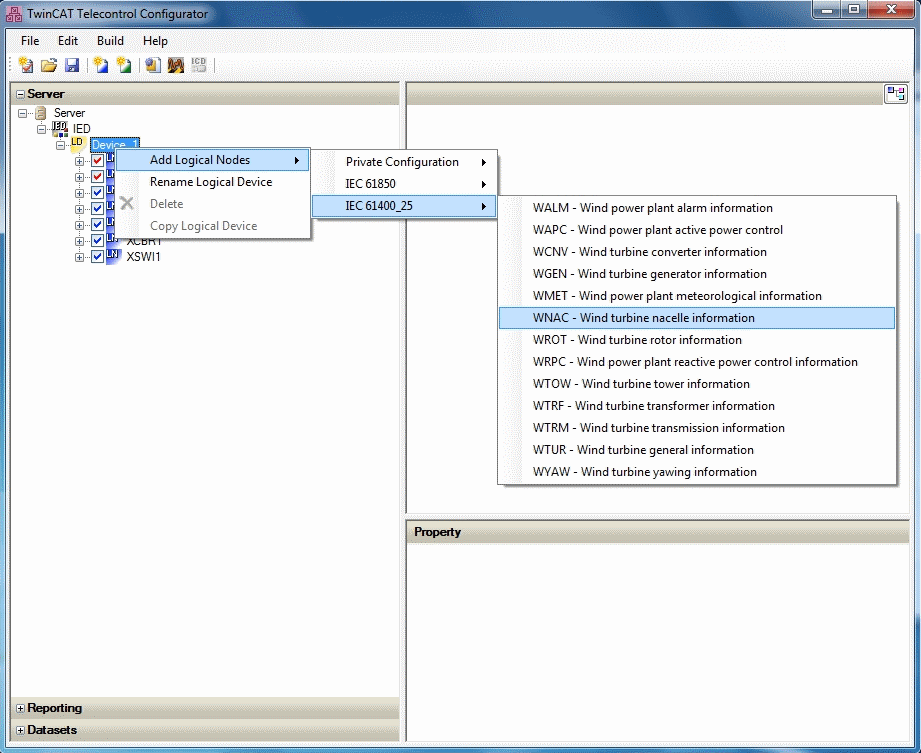921x753 pixels.
Task: Select the XSWI1 tree item
Action: [x=143, y=257]
